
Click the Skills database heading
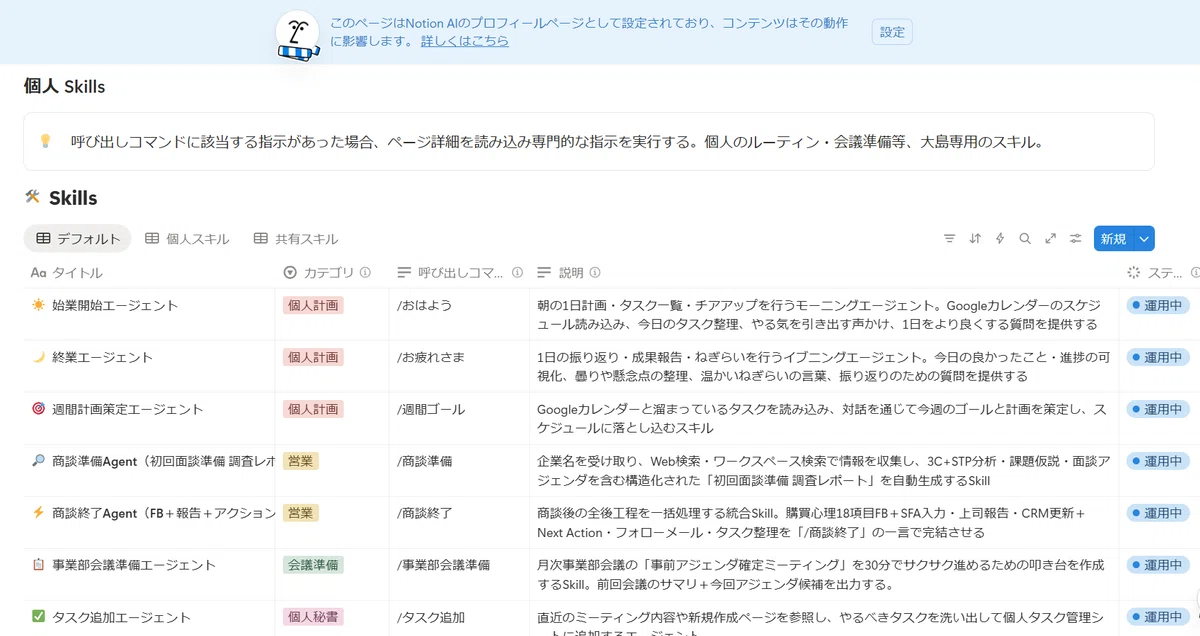pyautogui.click(x=73, y=198)
